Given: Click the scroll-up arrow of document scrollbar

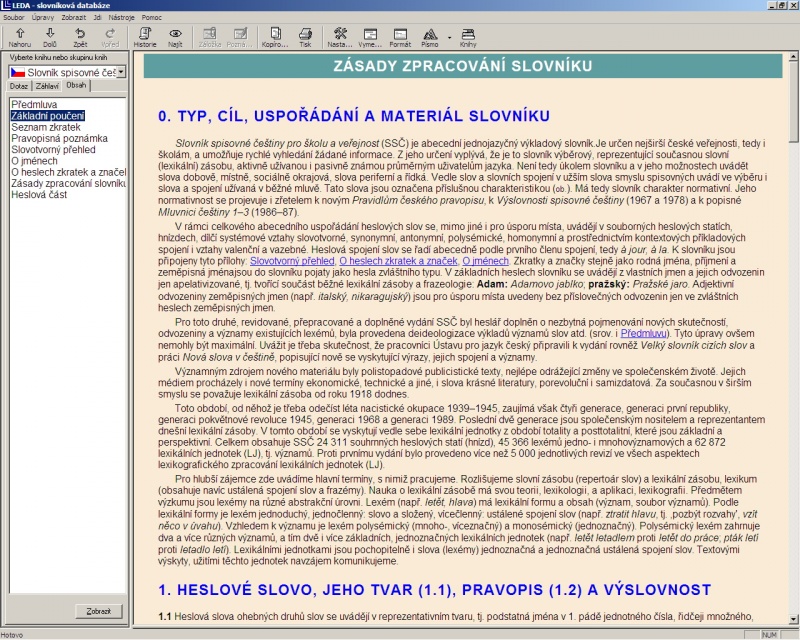Looking at the screenshot, I should pyautogui.click(x=793, y=56).
